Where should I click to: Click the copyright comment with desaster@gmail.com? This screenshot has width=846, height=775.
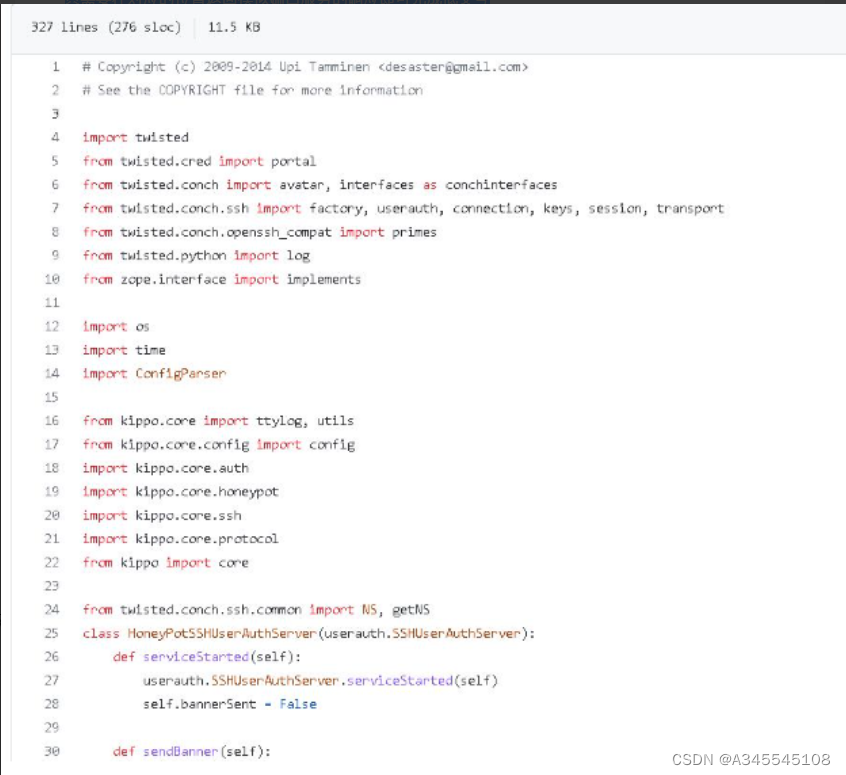(305, 67)
